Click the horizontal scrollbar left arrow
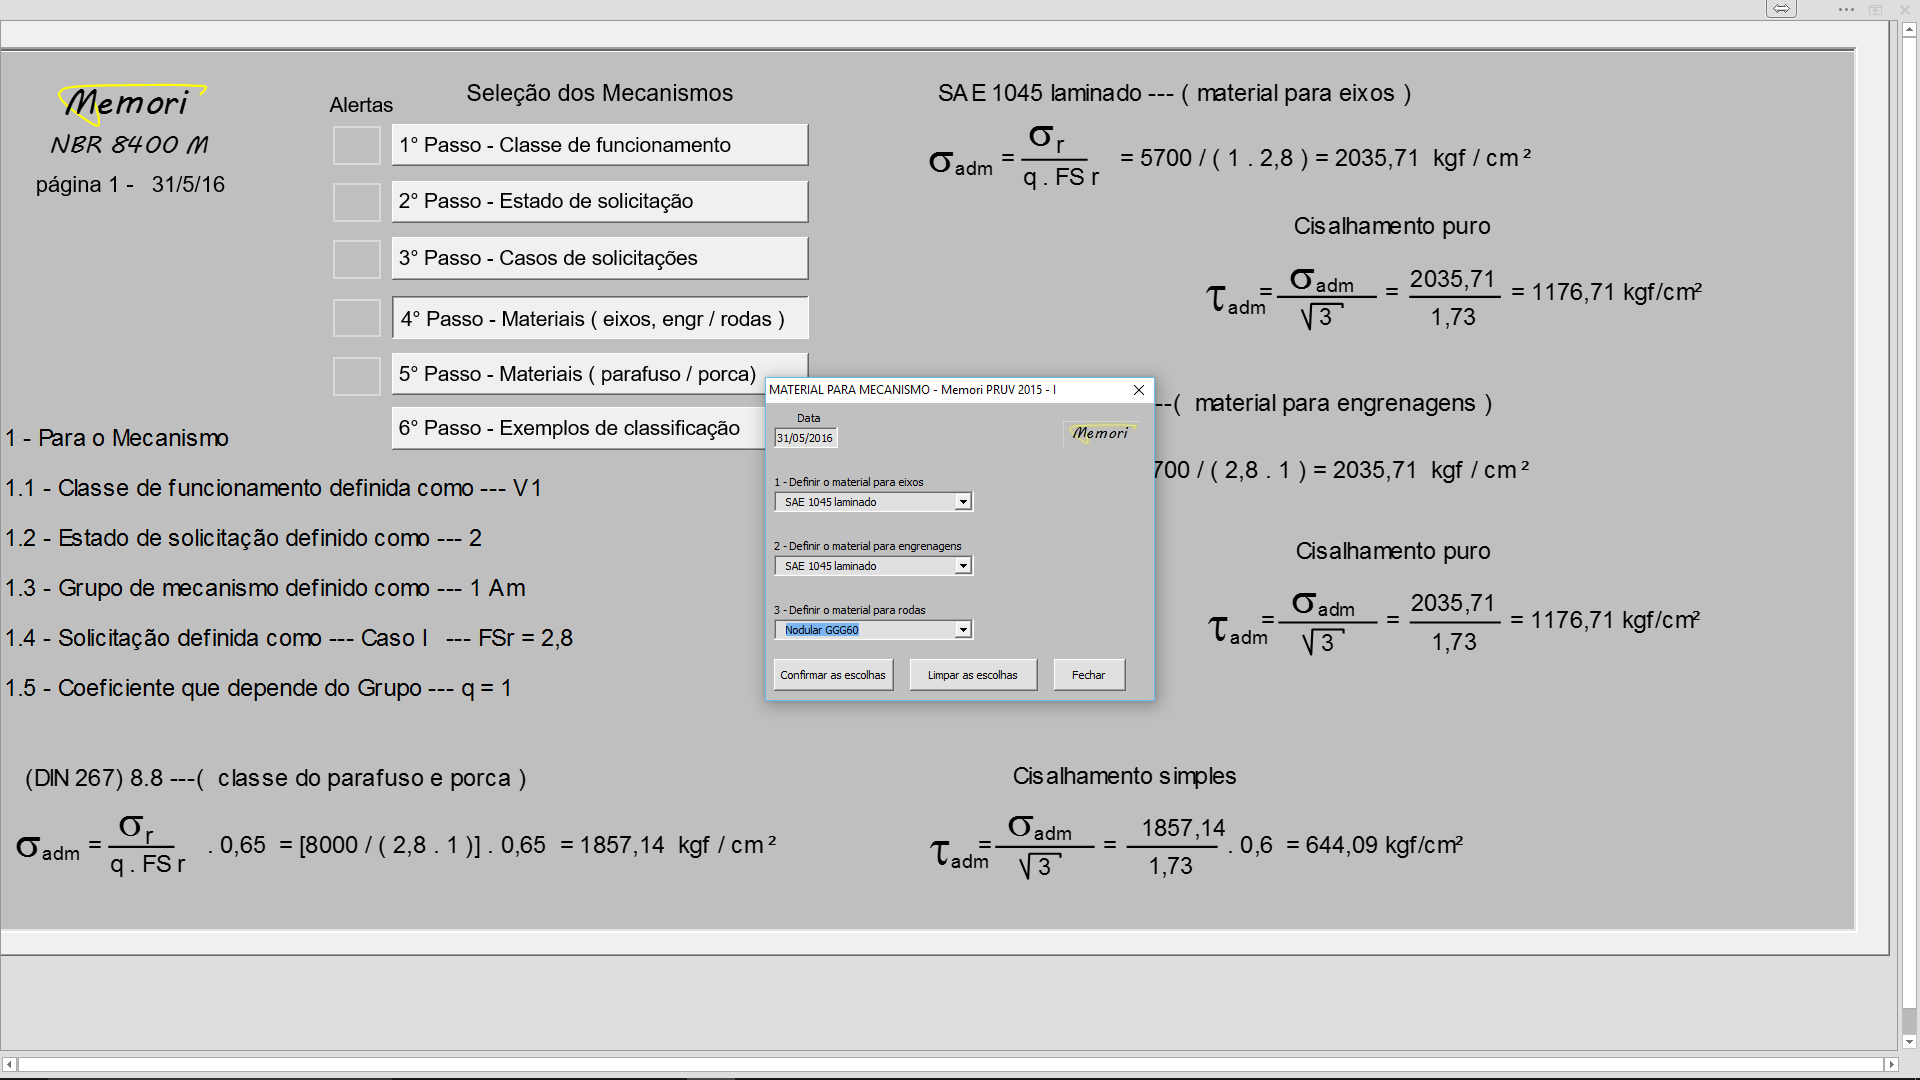Screen dimensions: 1920x1080 coord(9,1065)
